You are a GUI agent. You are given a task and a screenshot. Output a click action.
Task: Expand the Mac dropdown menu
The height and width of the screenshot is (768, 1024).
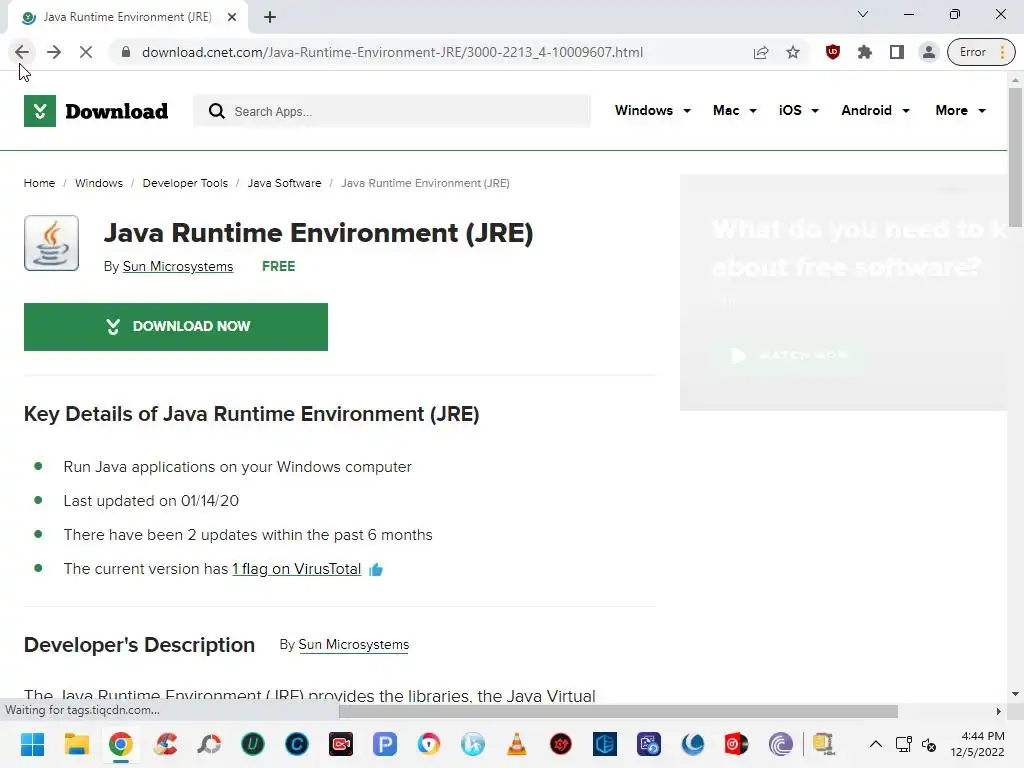click(735, 110)
